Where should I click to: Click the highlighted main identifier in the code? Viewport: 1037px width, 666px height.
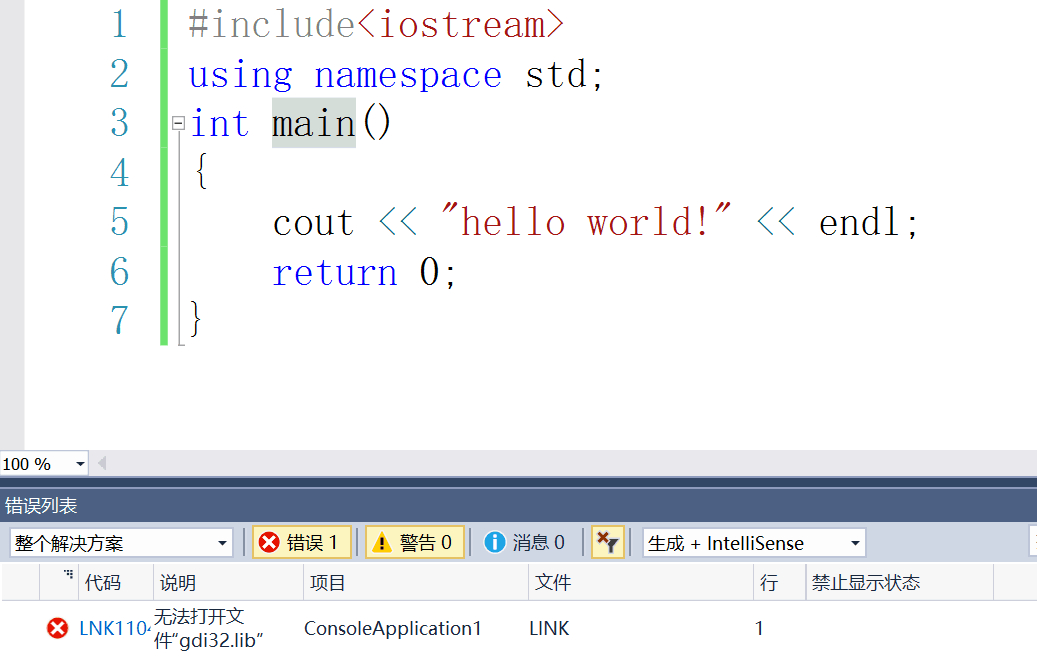(313, 123)
